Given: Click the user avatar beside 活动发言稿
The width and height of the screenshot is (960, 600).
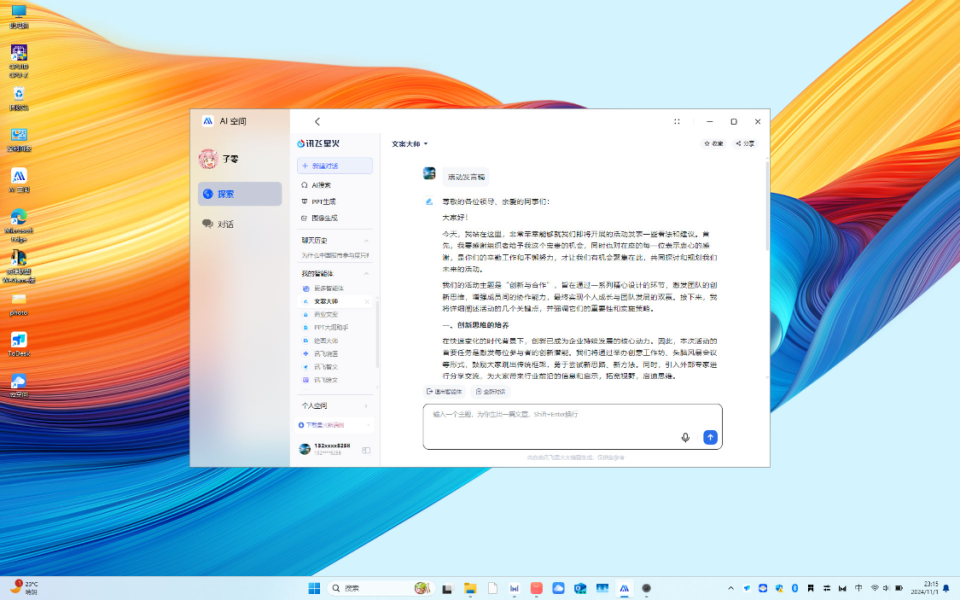Looking at the screenshot, I should click(x=429, y=173).
